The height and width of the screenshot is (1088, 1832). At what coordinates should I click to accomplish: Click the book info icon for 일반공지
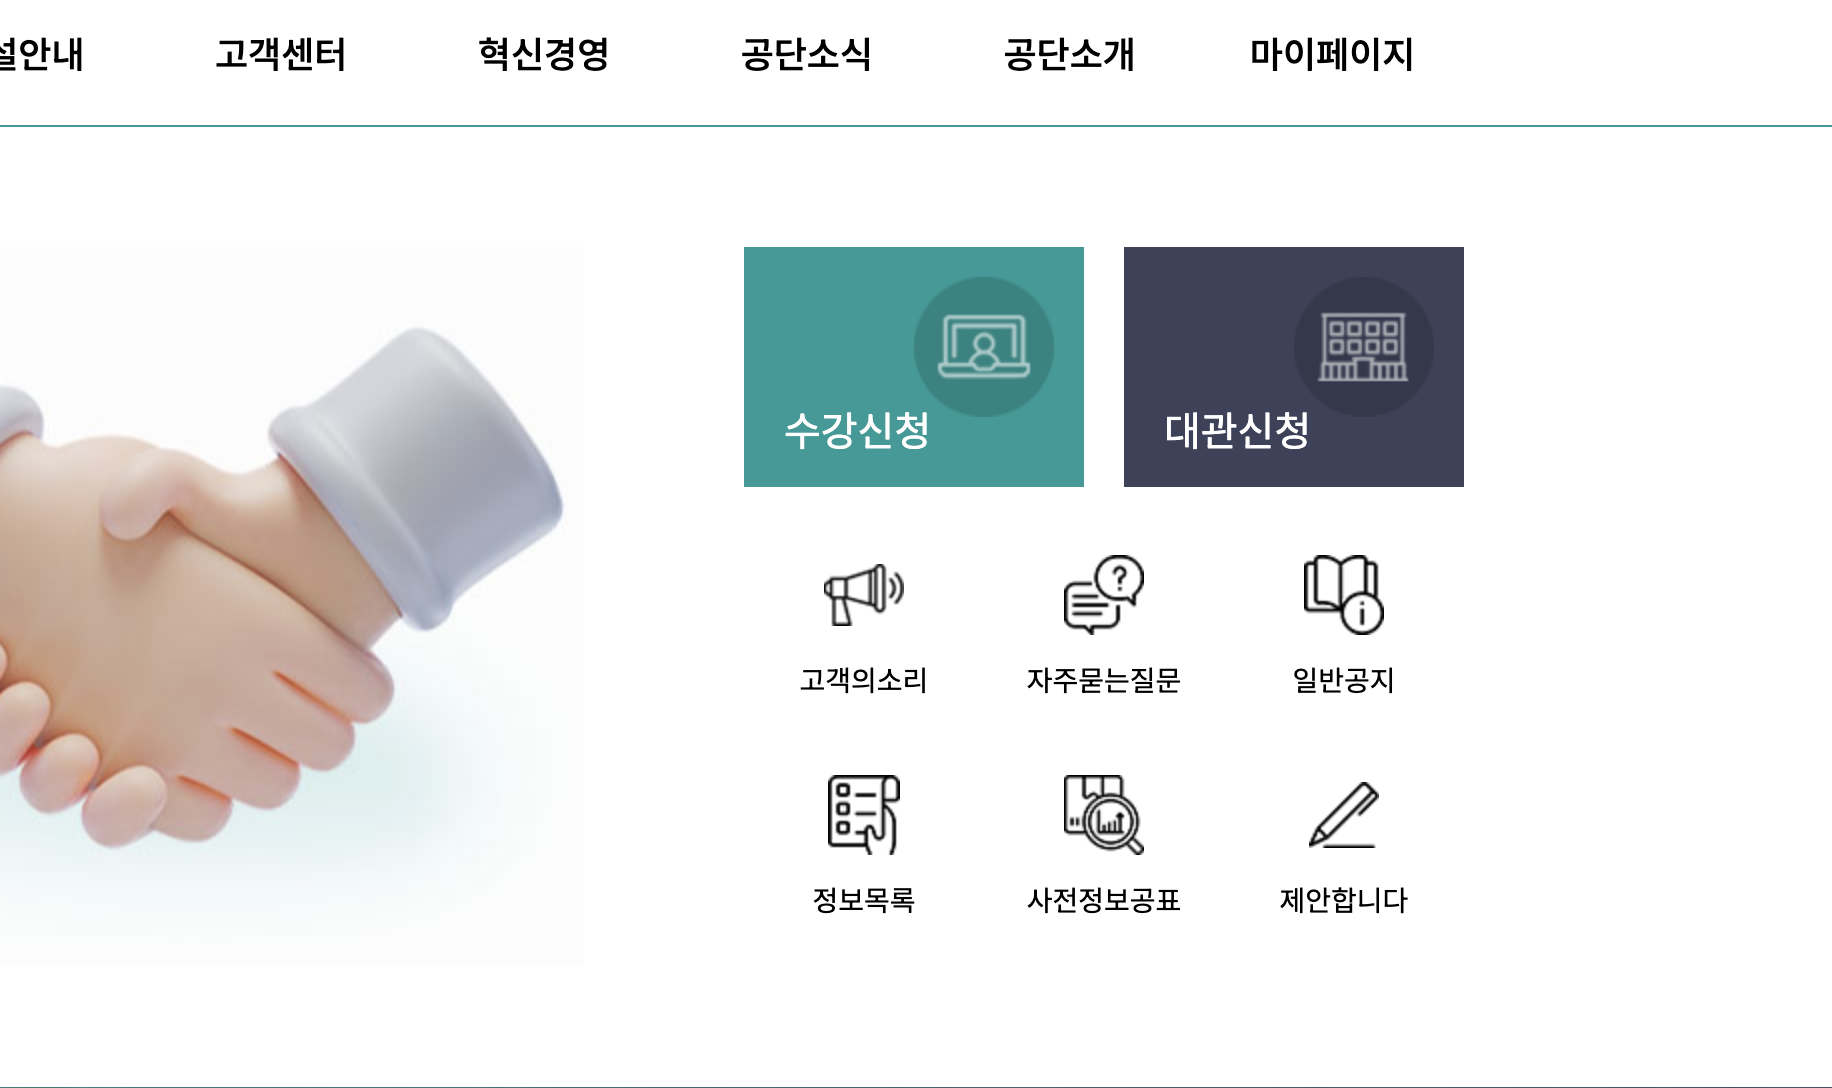coord(1343,594)
